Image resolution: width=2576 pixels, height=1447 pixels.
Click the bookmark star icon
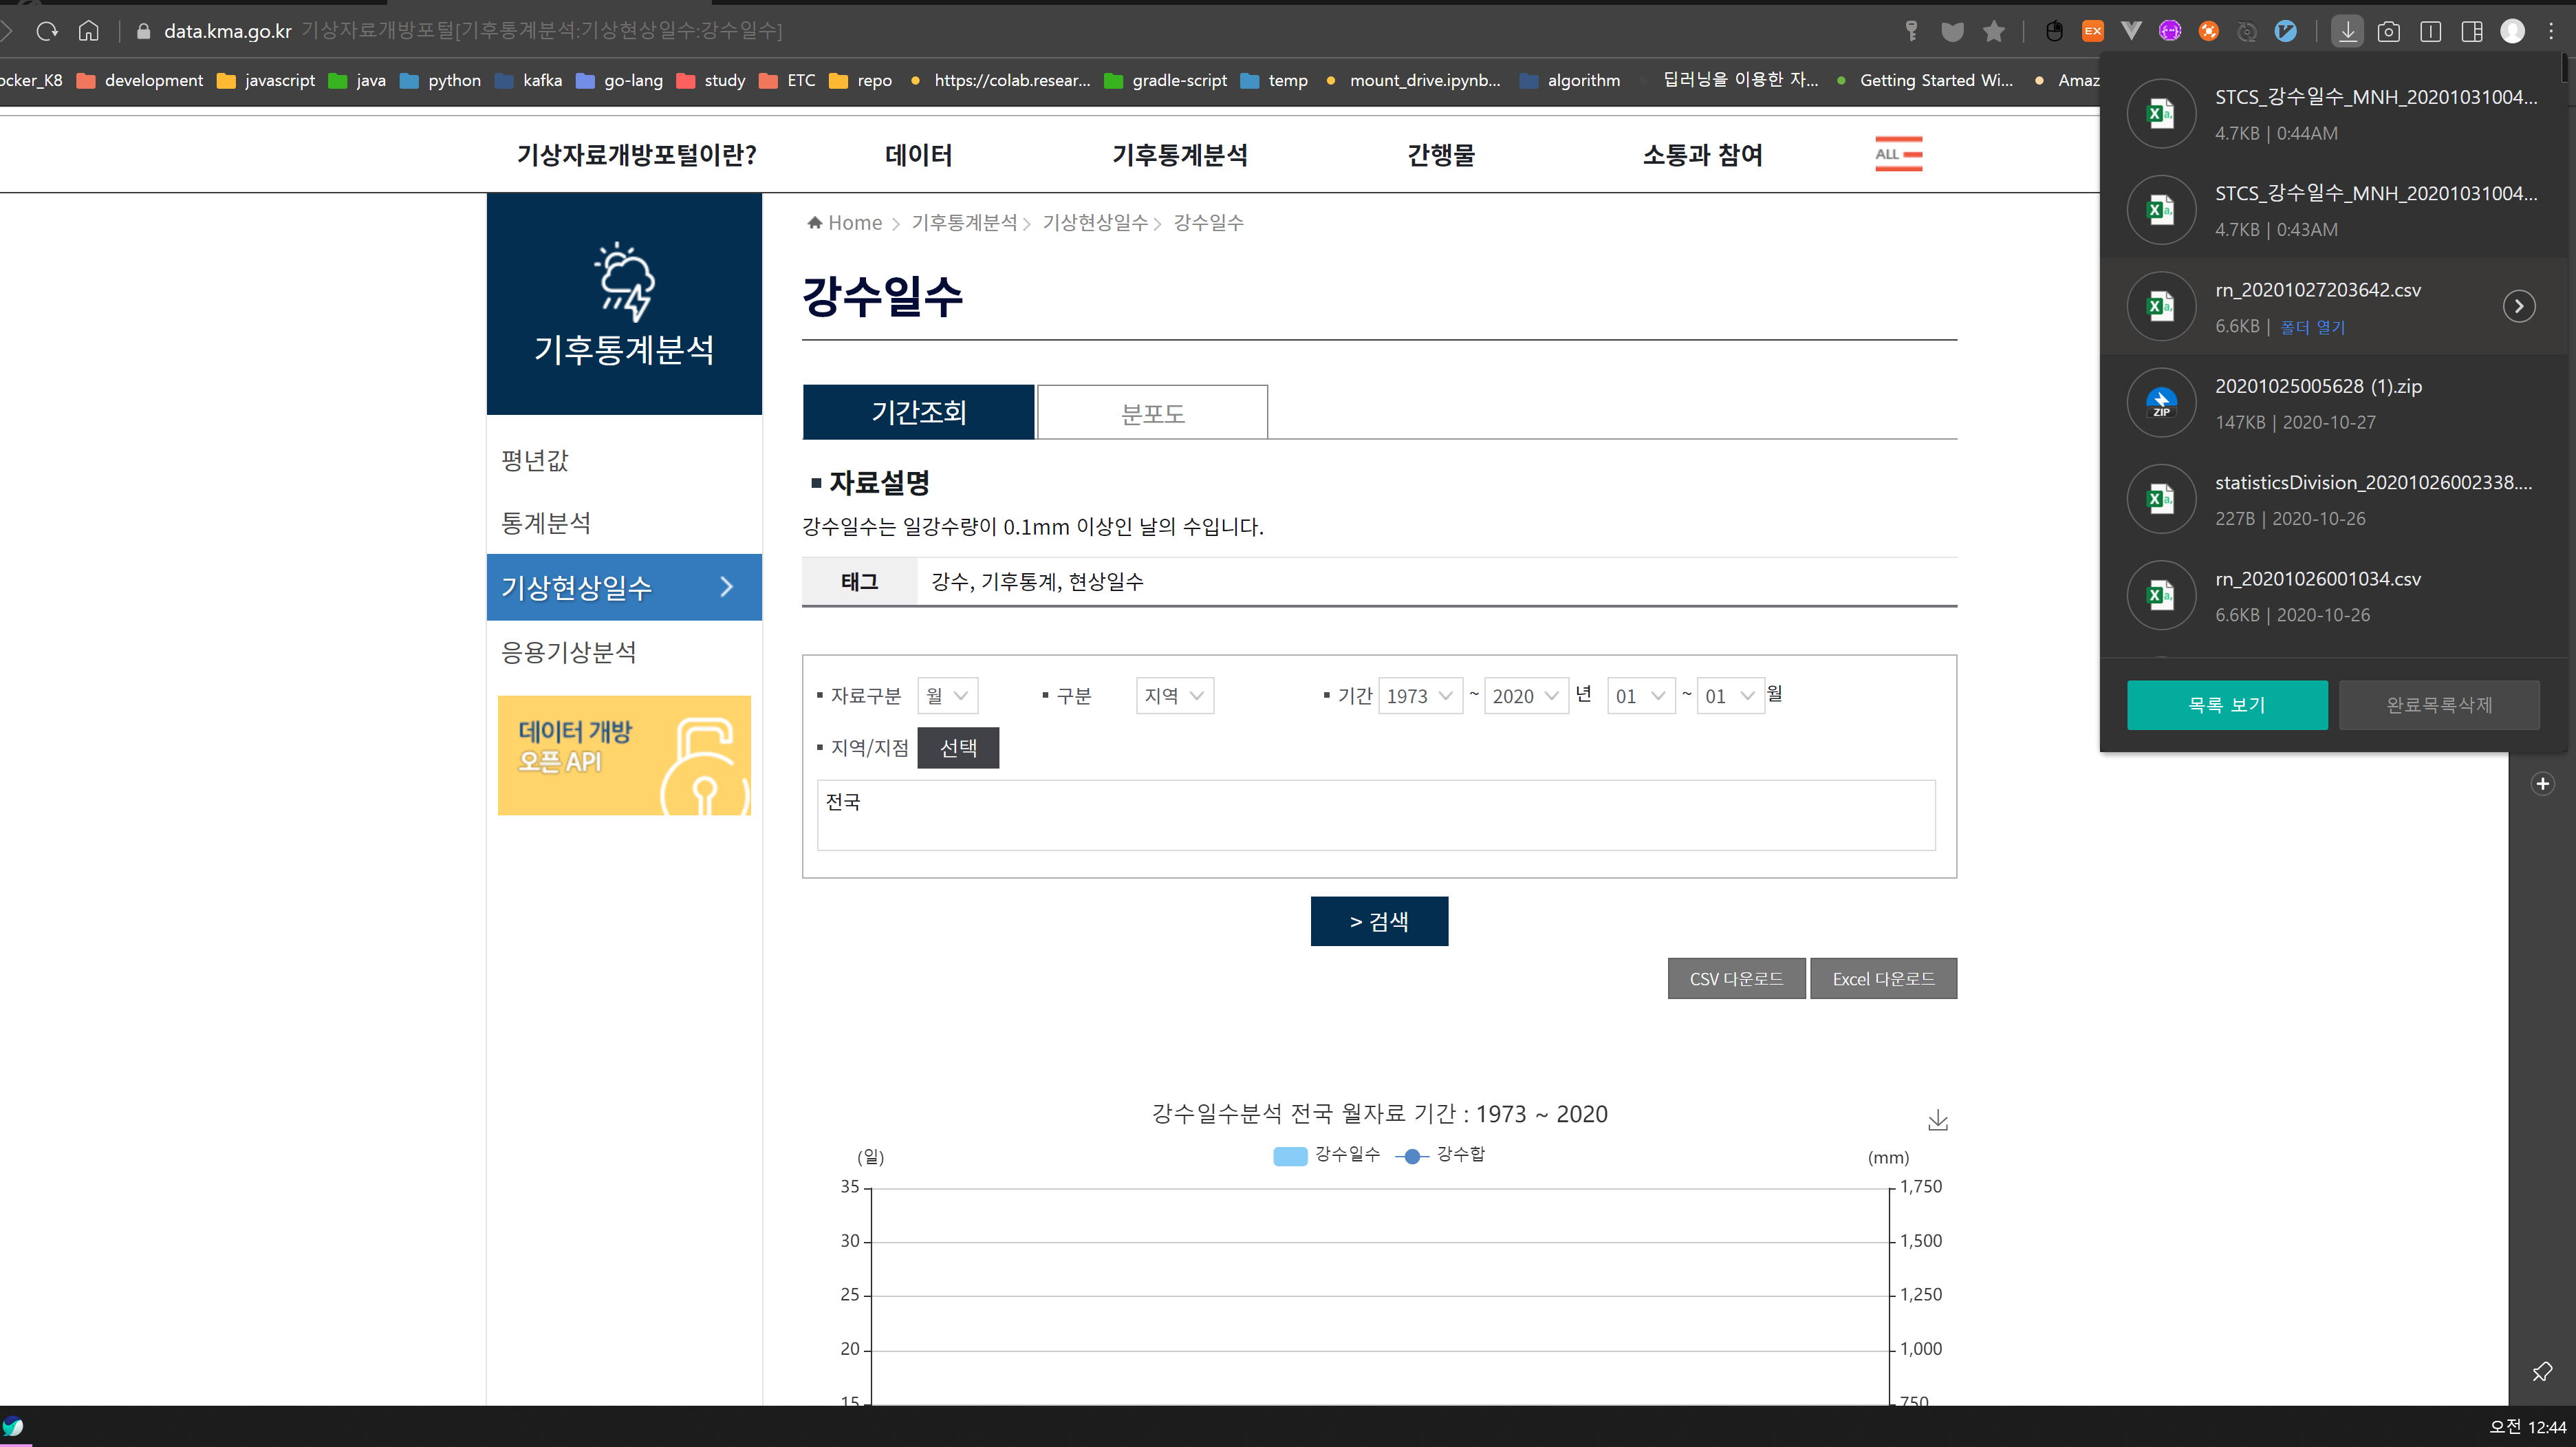coord(1994,31)
